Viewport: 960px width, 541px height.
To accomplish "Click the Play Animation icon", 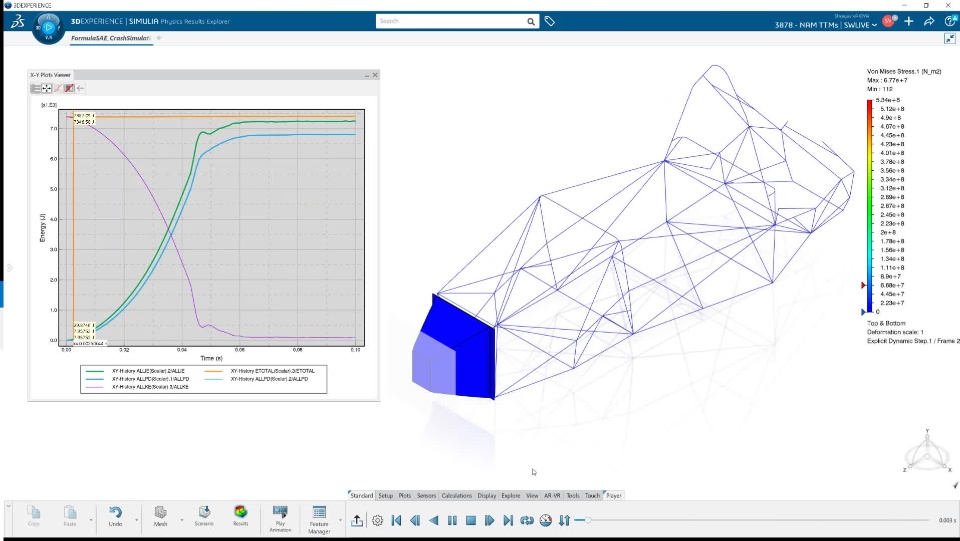I will (280, 518).
